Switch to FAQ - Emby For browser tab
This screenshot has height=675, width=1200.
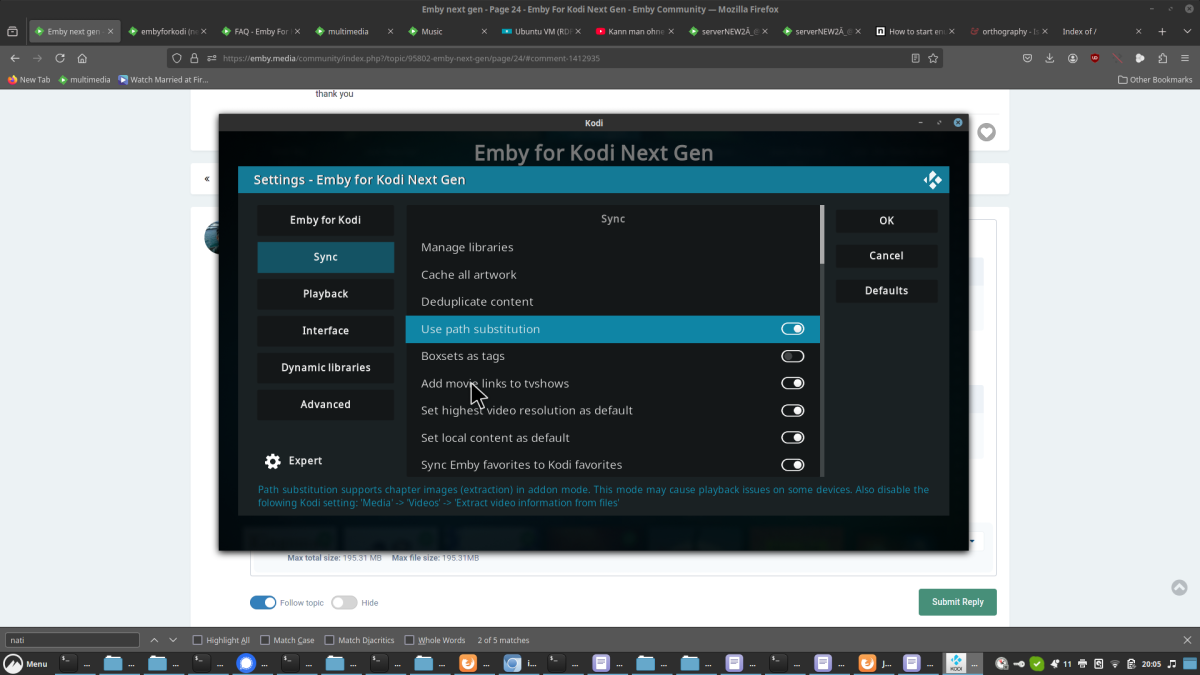260,31
